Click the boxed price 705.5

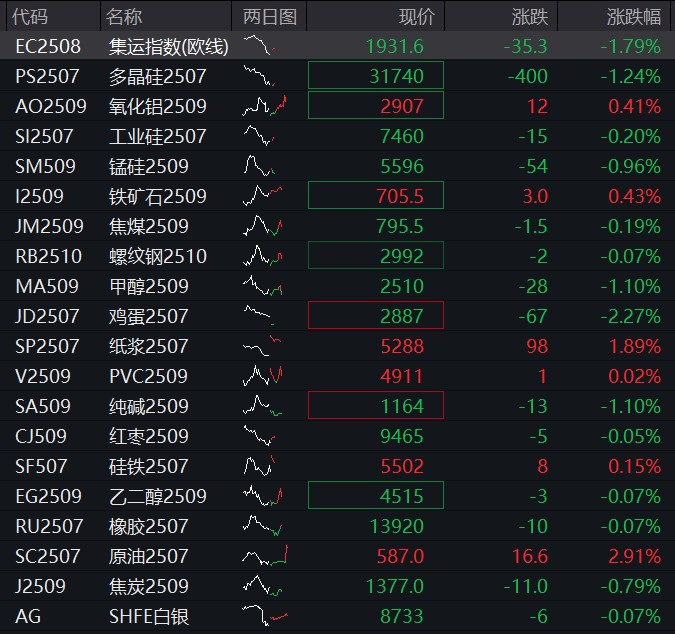(376, 195)
